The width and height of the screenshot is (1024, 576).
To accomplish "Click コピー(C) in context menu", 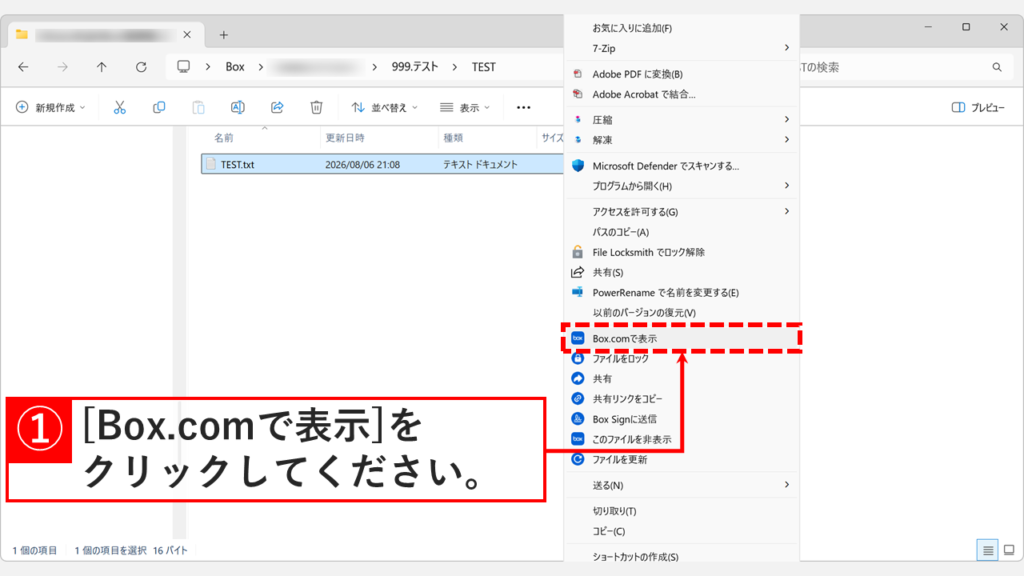I will click(x=681, y=532).
